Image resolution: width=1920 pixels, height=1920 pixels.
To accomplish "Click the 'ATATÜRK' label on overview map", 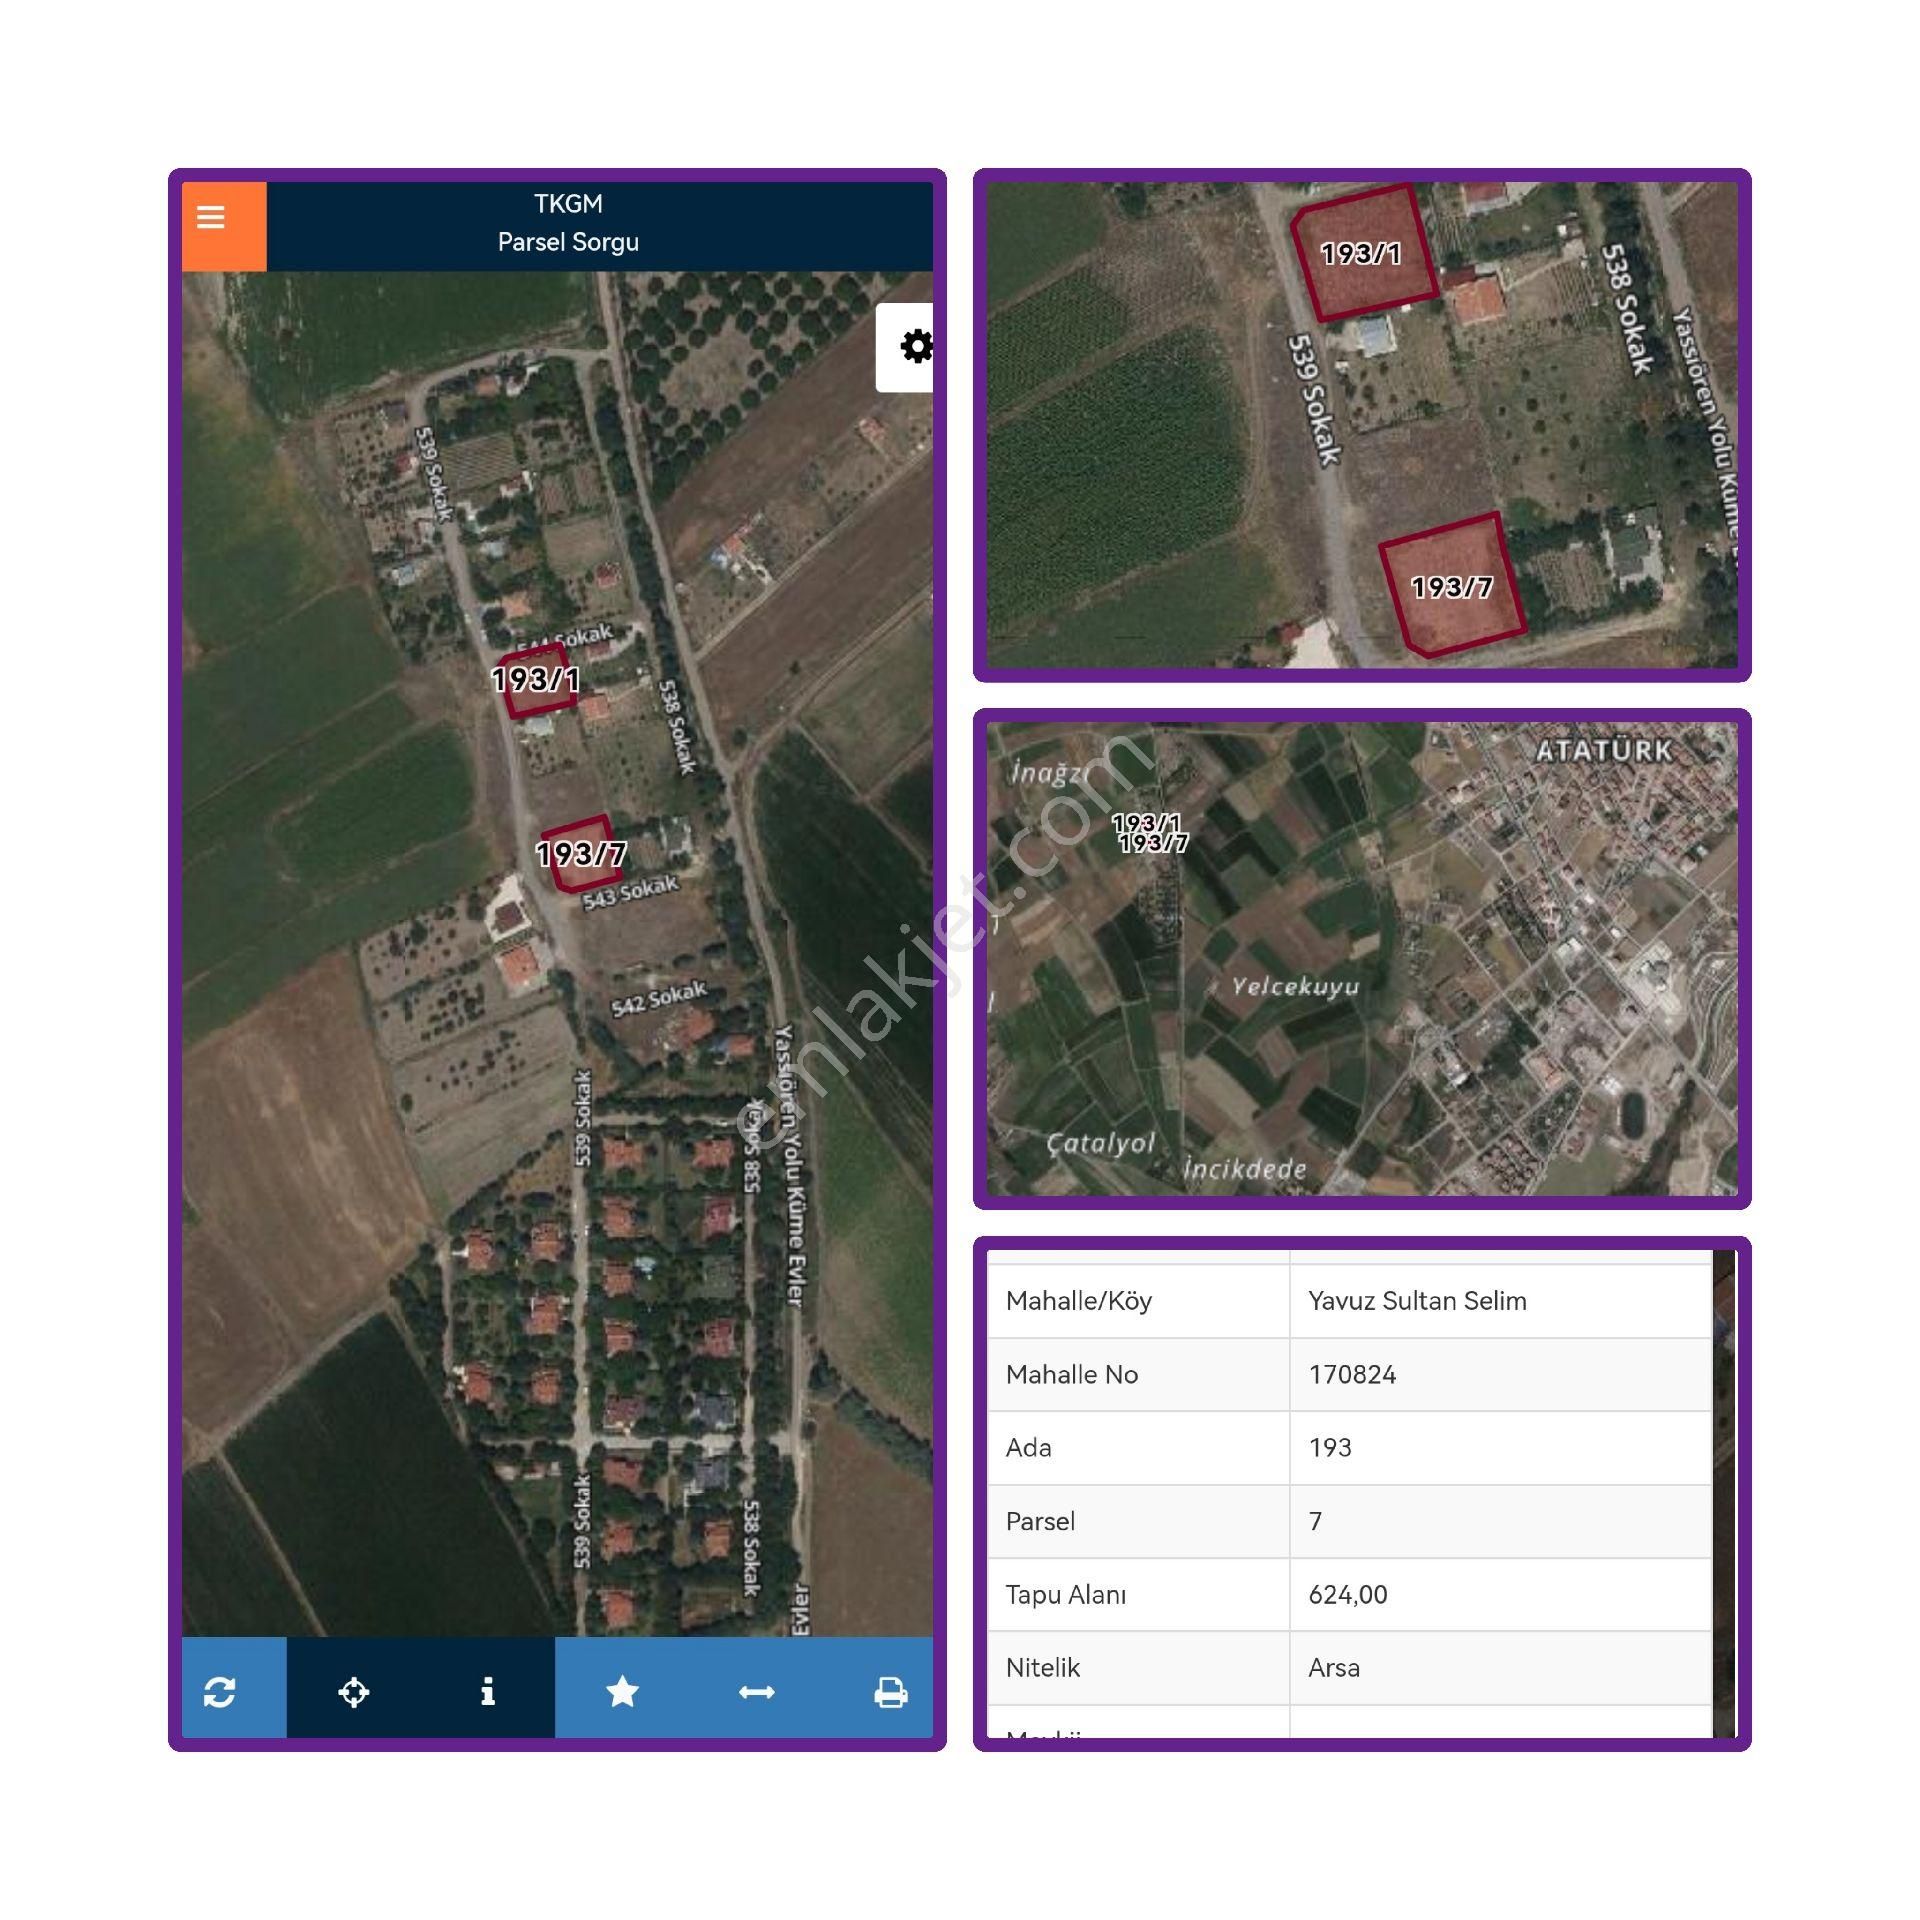I will (x=1604, y=751).
